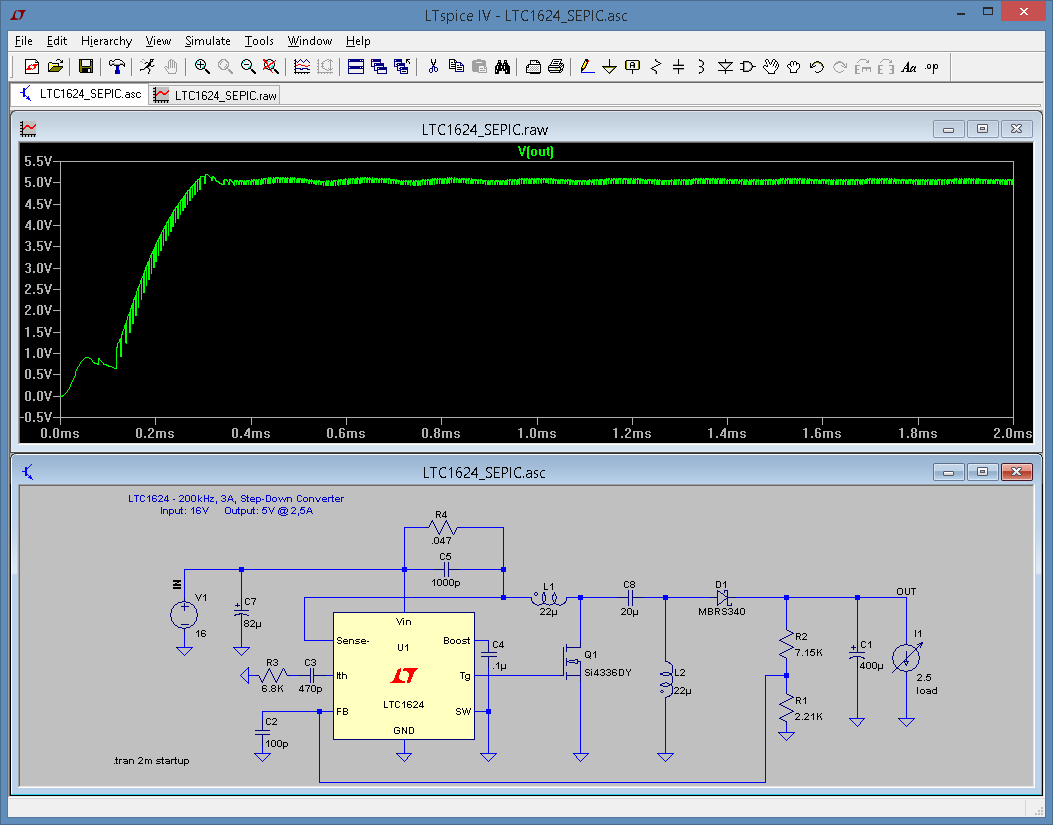Viewport: 1053px width, 825px height.
Task: Click the 6.8K value of R3
Action: (x=272, y=689)
